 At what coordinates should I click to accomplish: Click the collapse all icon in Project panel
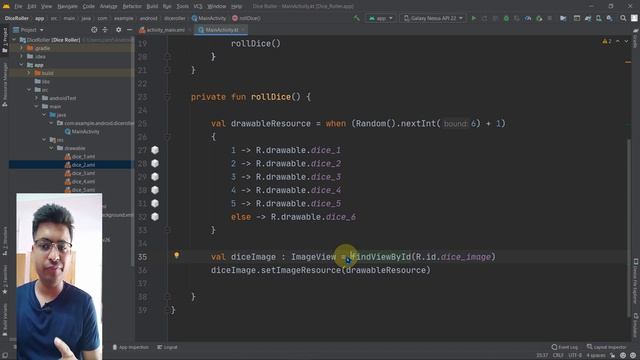(105, 30)
